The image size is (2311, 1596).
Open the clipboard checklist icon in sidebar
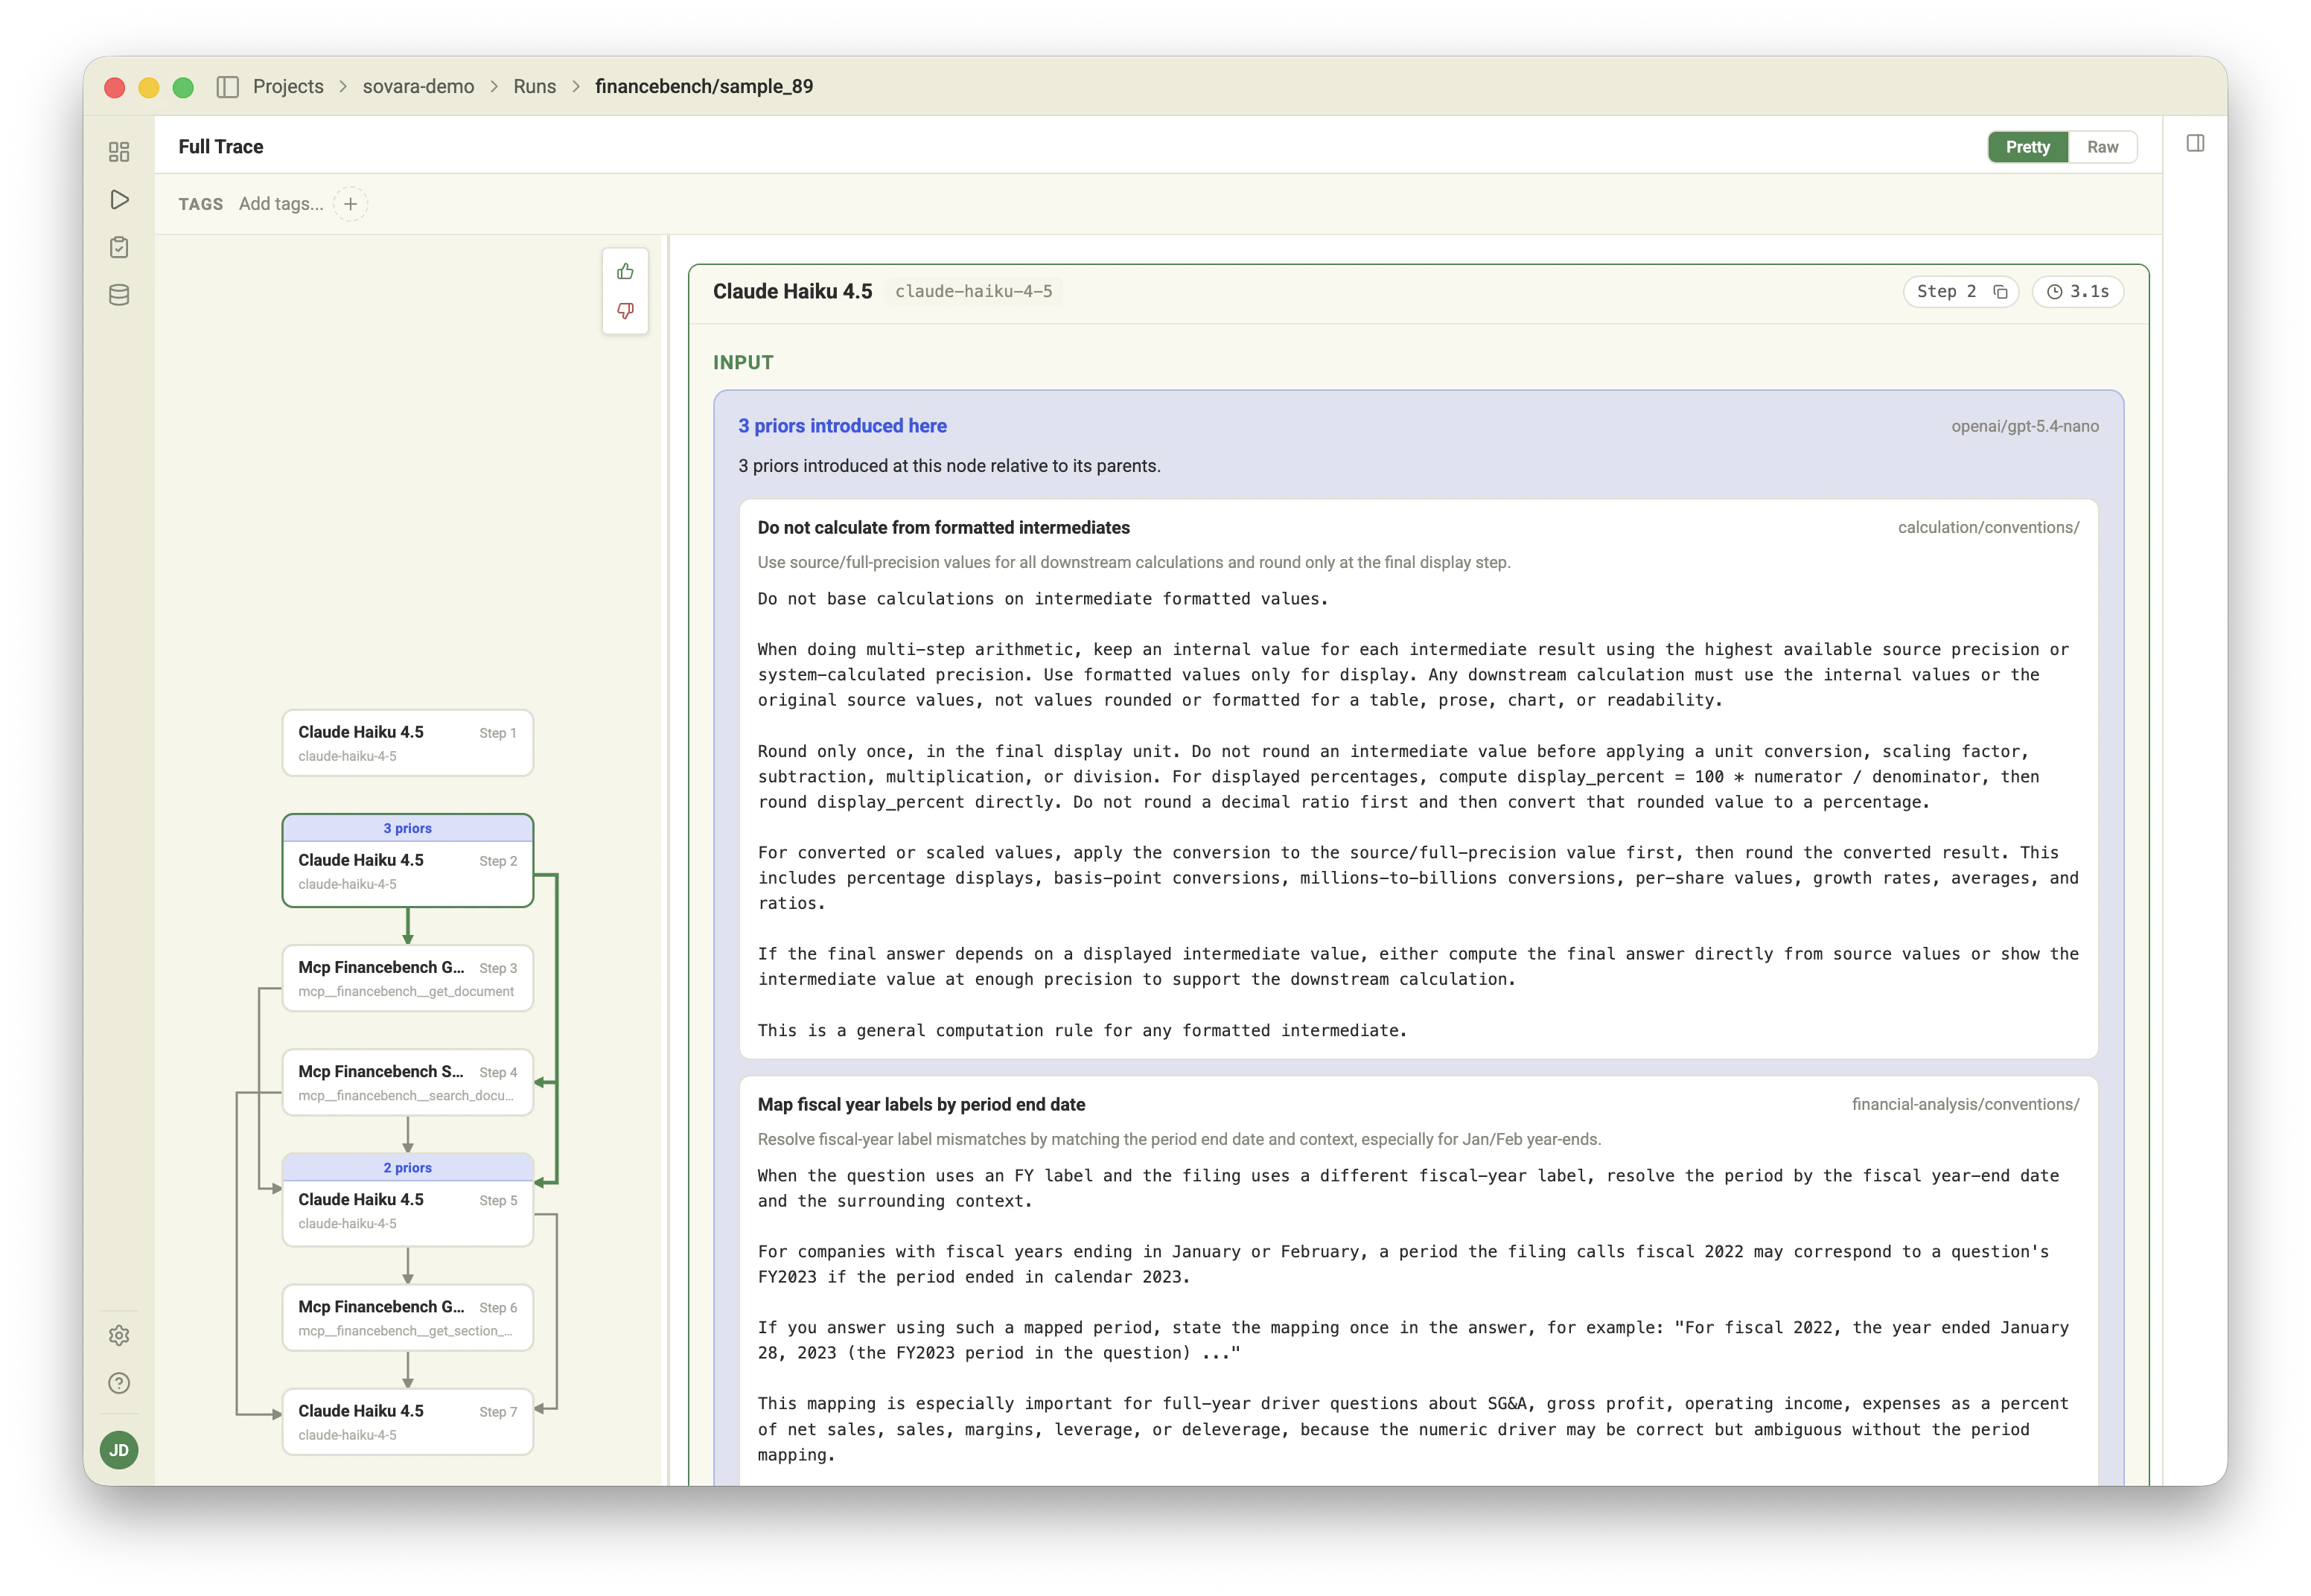(119, 247)
